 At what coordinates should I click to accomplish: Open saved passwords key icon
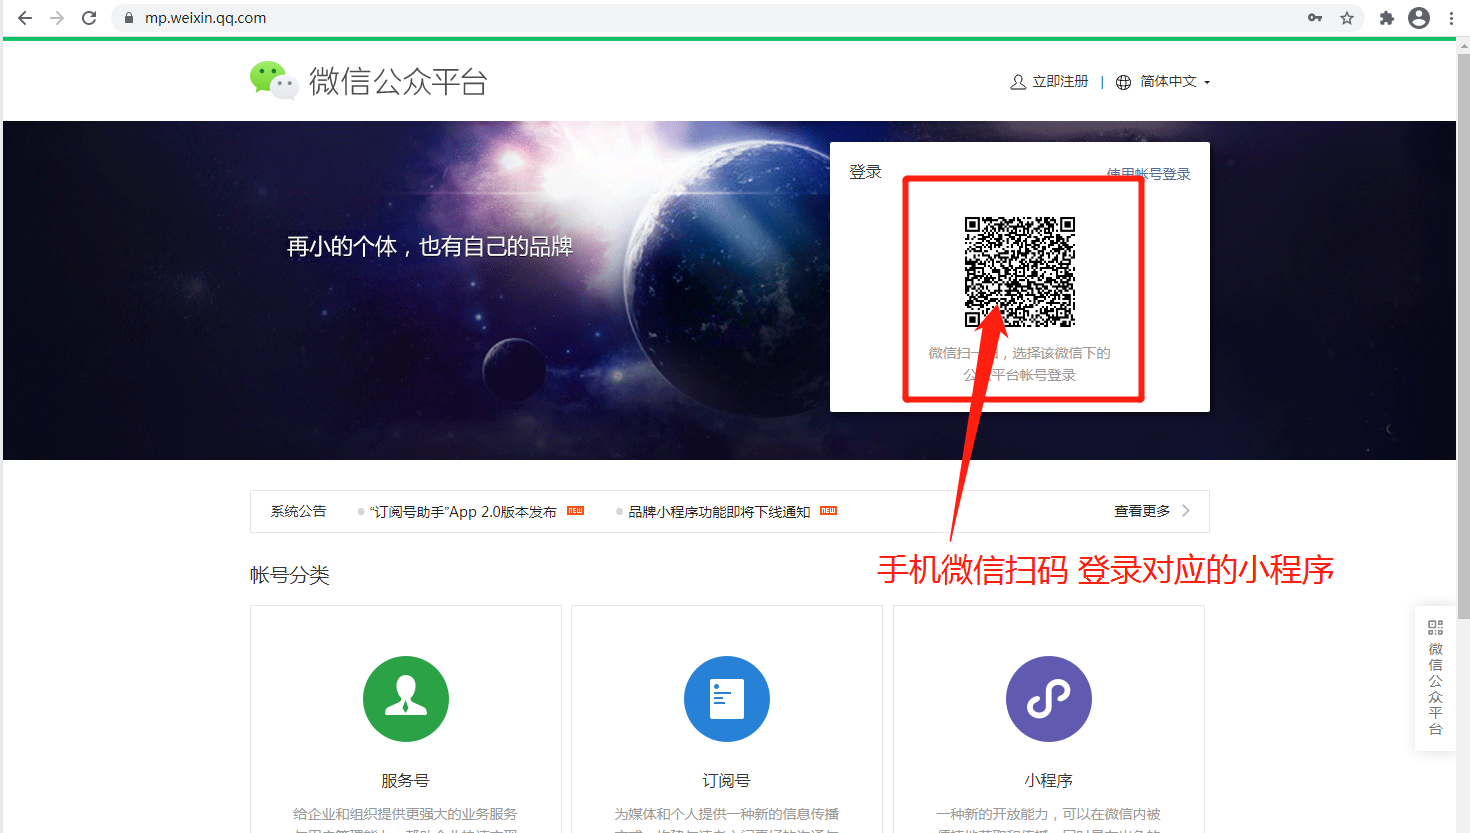(1315, 18)
